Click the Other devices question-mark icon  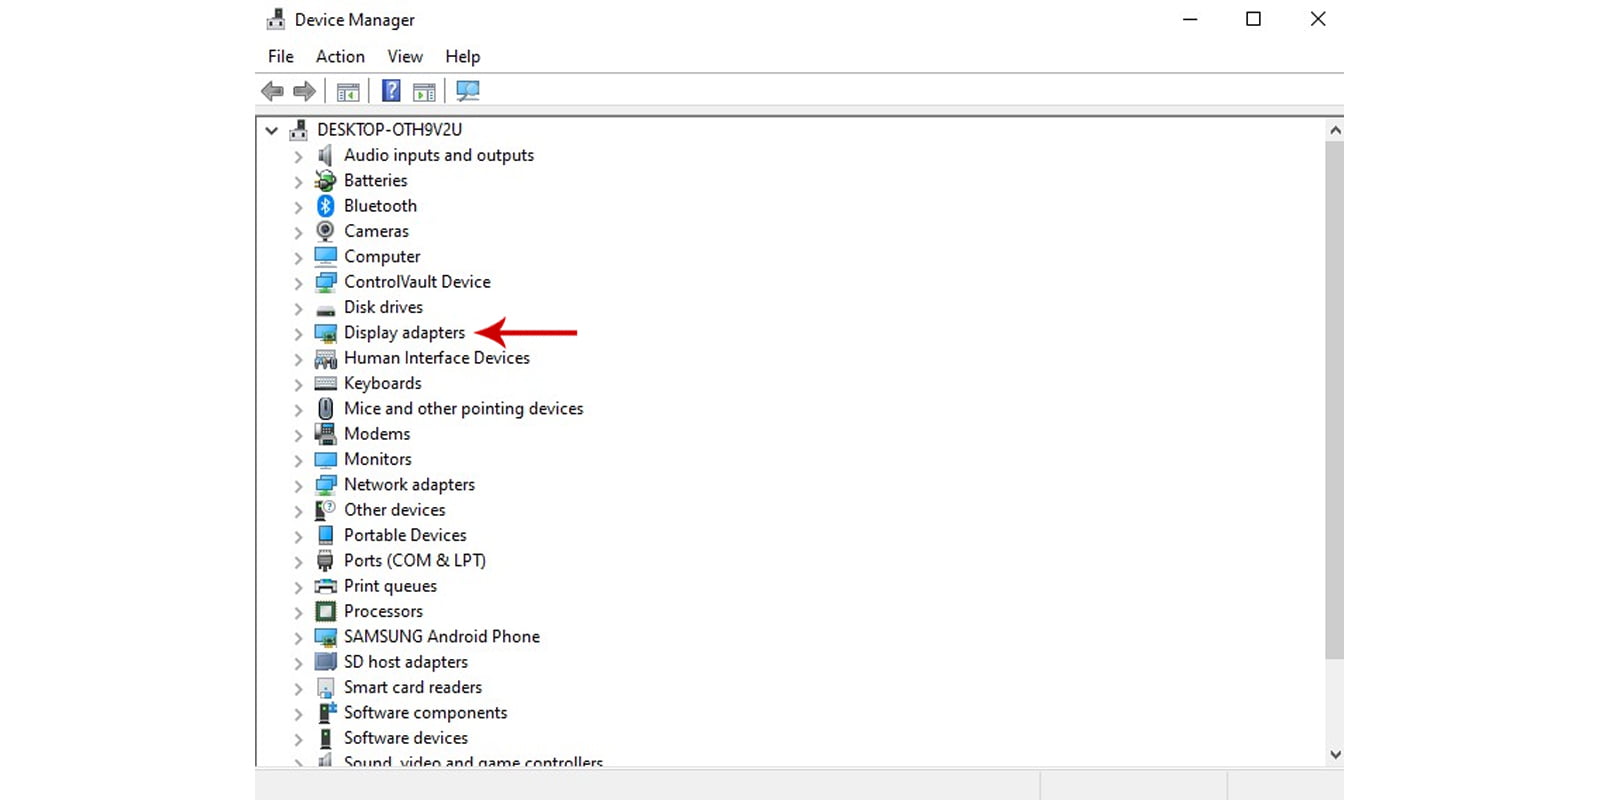(325, 510)
